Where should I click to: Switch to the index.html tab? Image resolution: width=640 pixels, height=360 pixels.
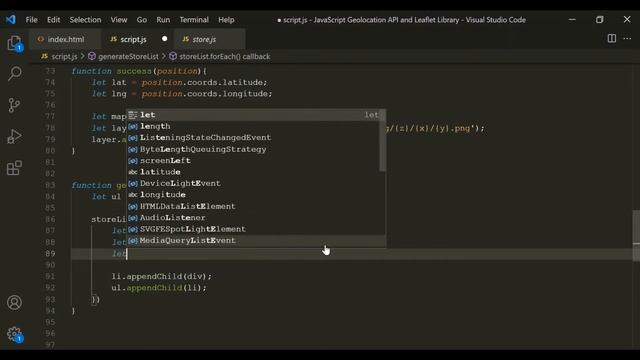65,39
